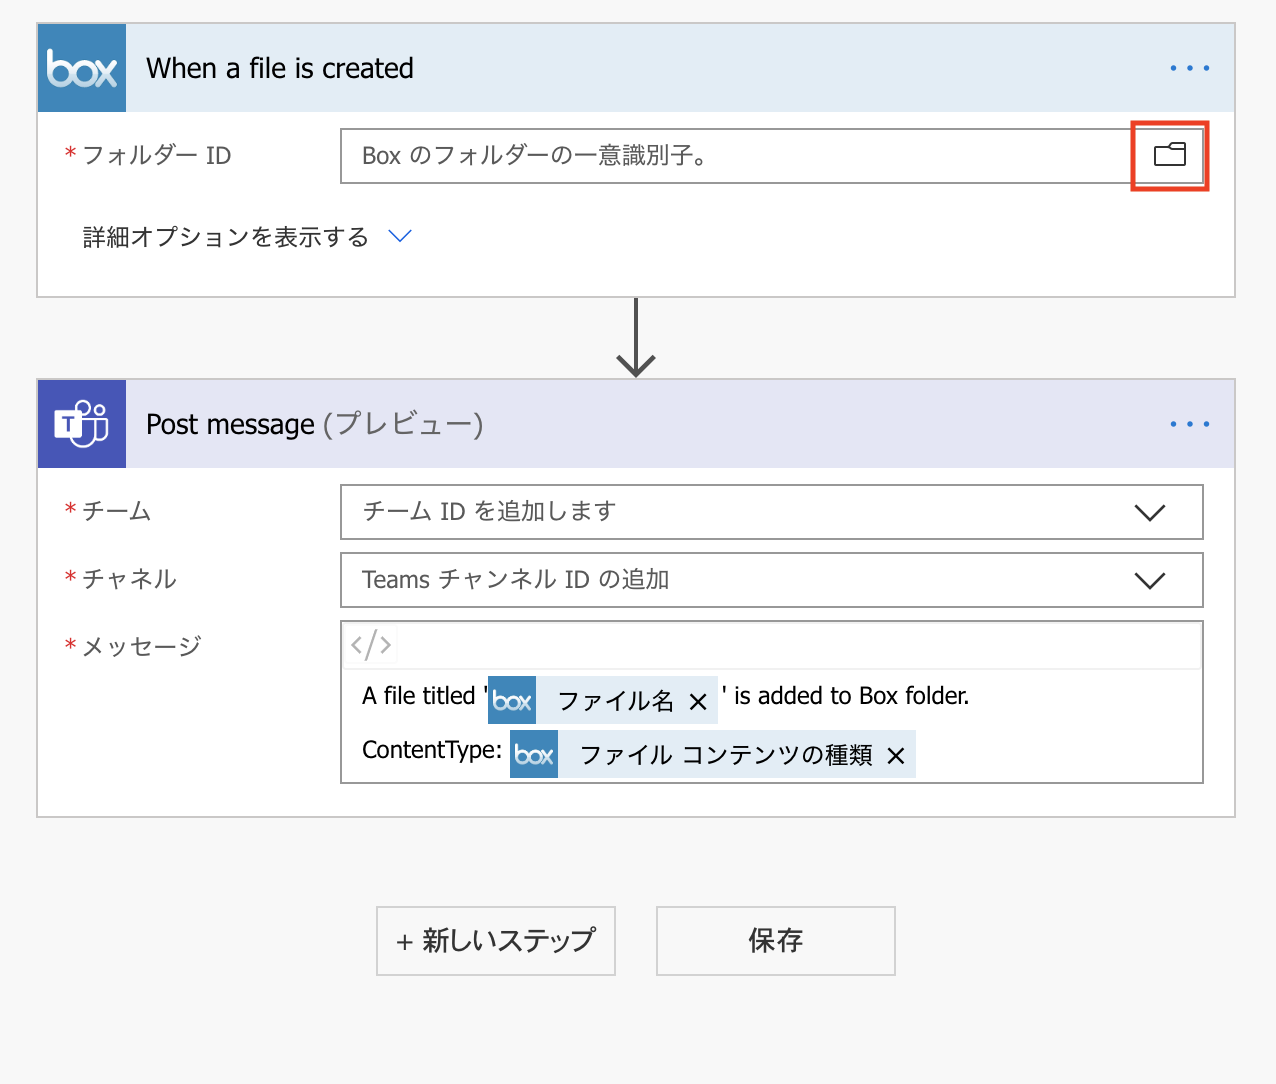Viewport: 1276px width, 1084px height.
Task: Open the チャネル selection dropdown
Action: 1149,580
